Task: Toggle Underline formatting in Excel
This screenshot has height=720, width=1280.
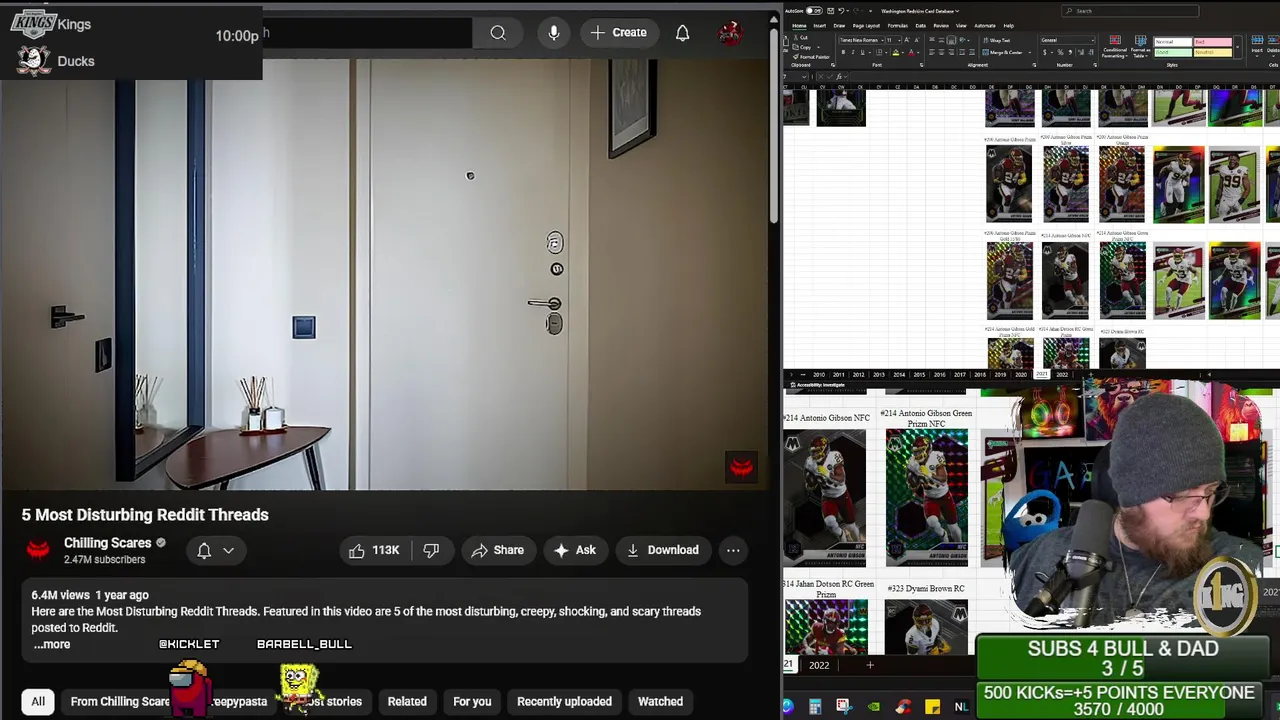Action: [862, 52]
